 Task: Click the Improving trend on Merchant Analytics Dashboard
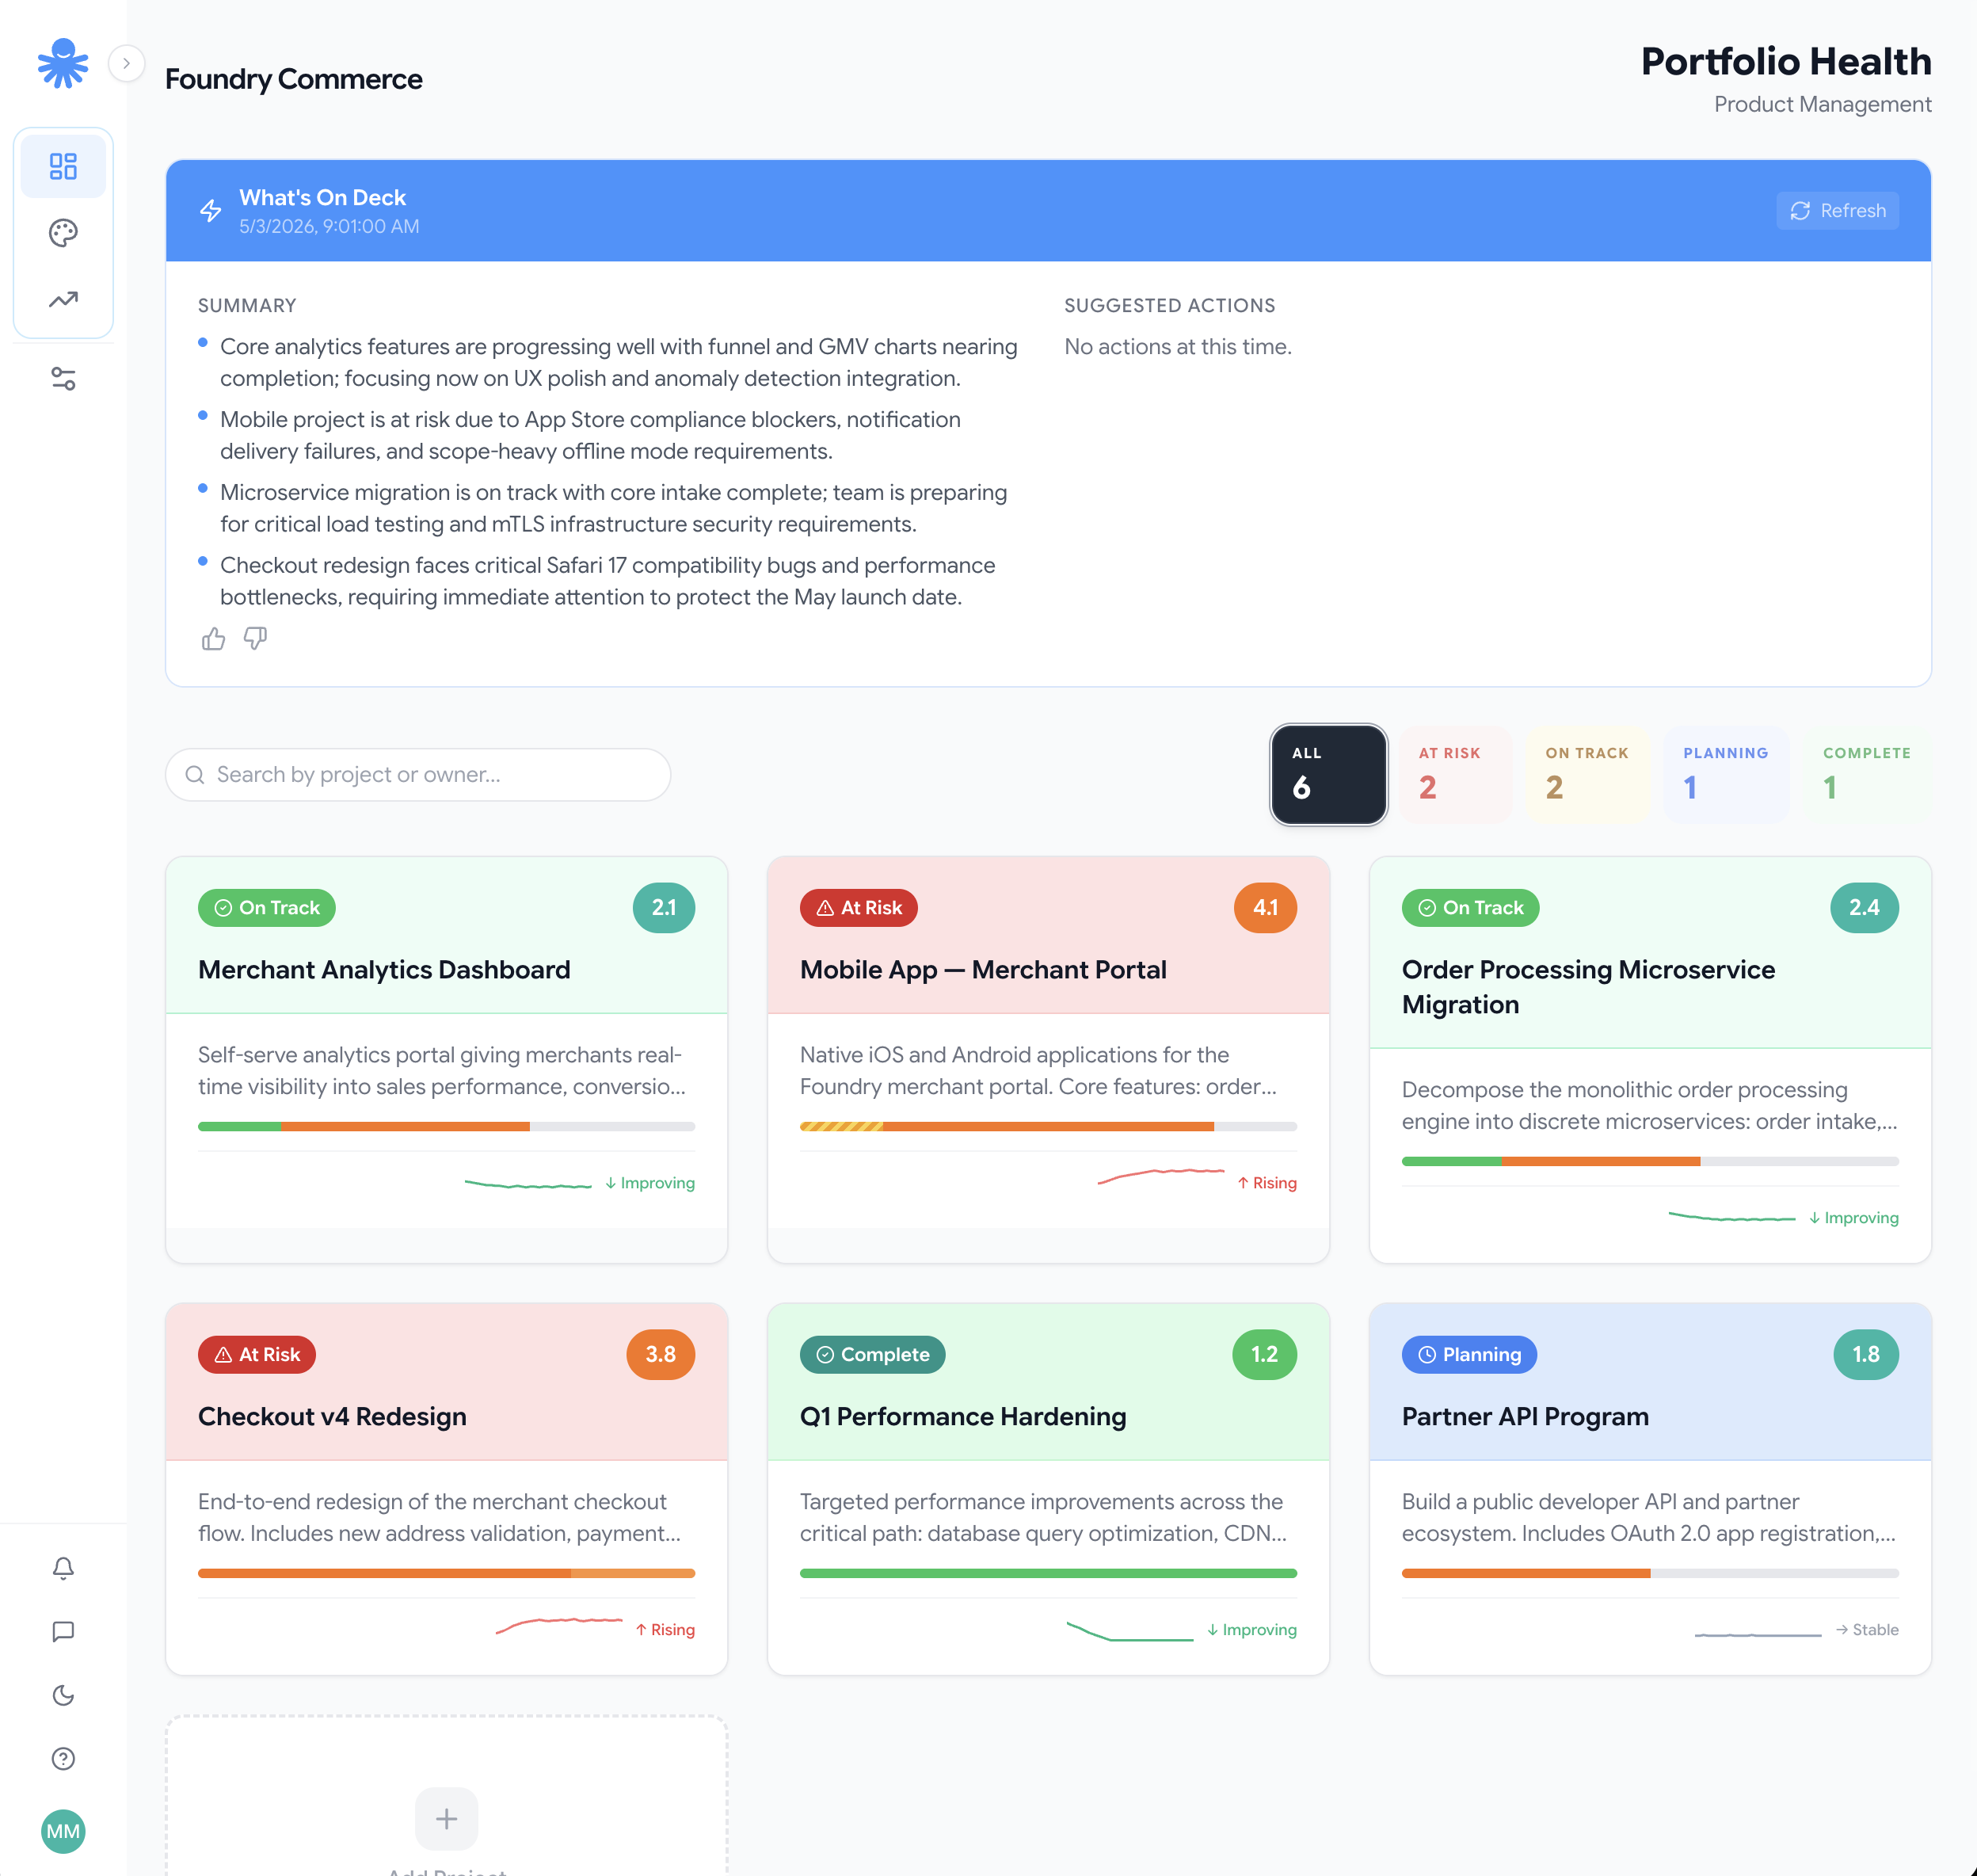(x=649, y=1183)
